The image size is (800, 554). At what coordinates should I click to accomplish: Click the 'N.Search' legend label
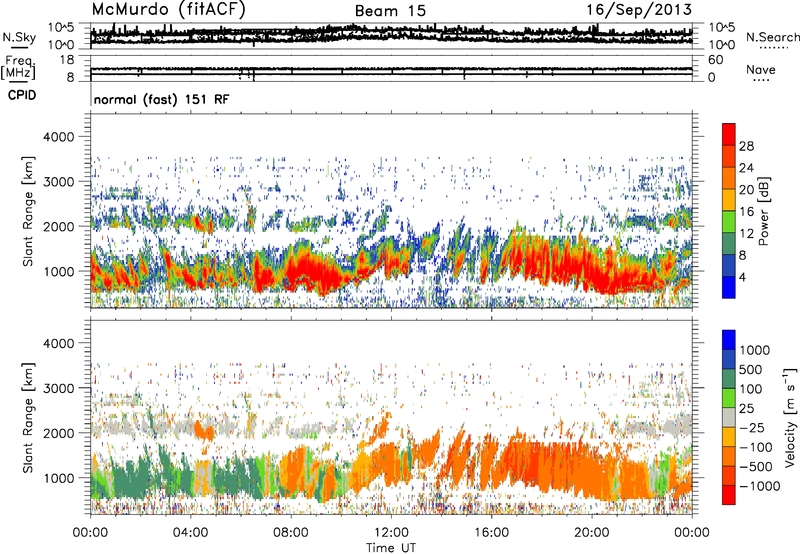click(772, 37)
